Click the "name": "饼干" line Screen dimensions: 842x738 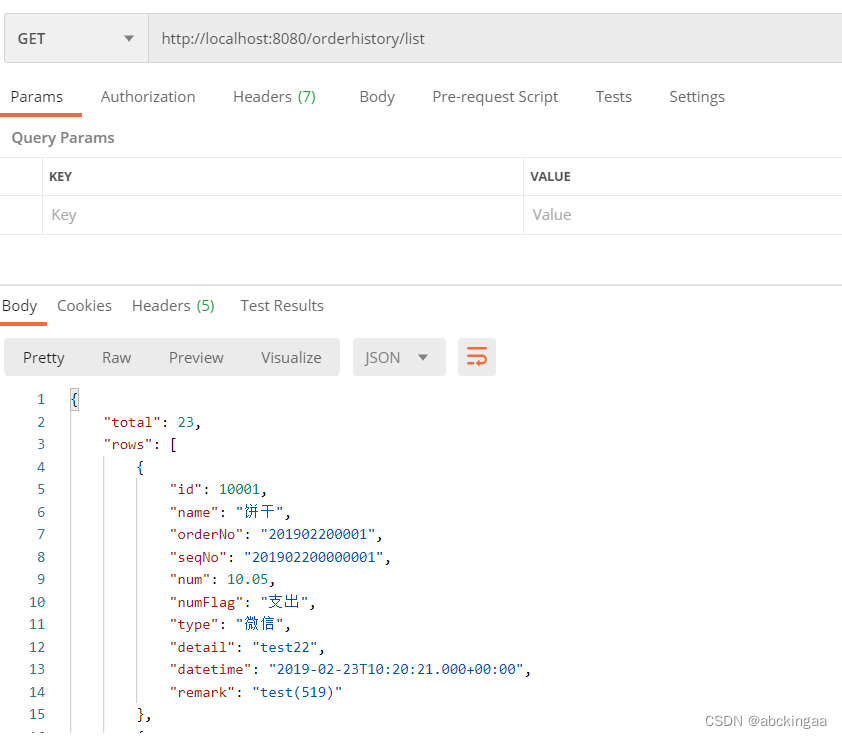pyautogui.click(x=230, y=512)
